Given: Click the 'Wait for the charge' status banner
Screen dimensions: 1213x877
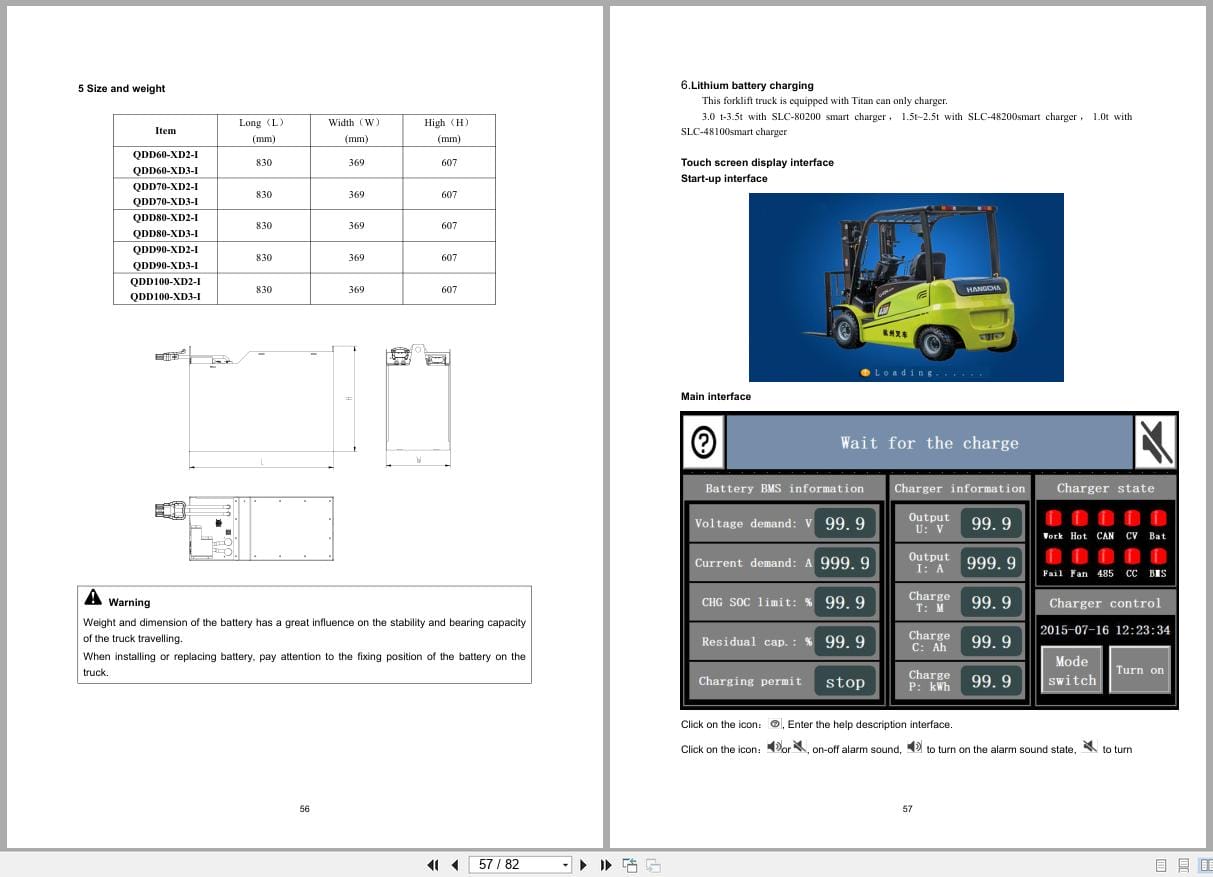Looking at the screenshot, I should pos(929,443).
